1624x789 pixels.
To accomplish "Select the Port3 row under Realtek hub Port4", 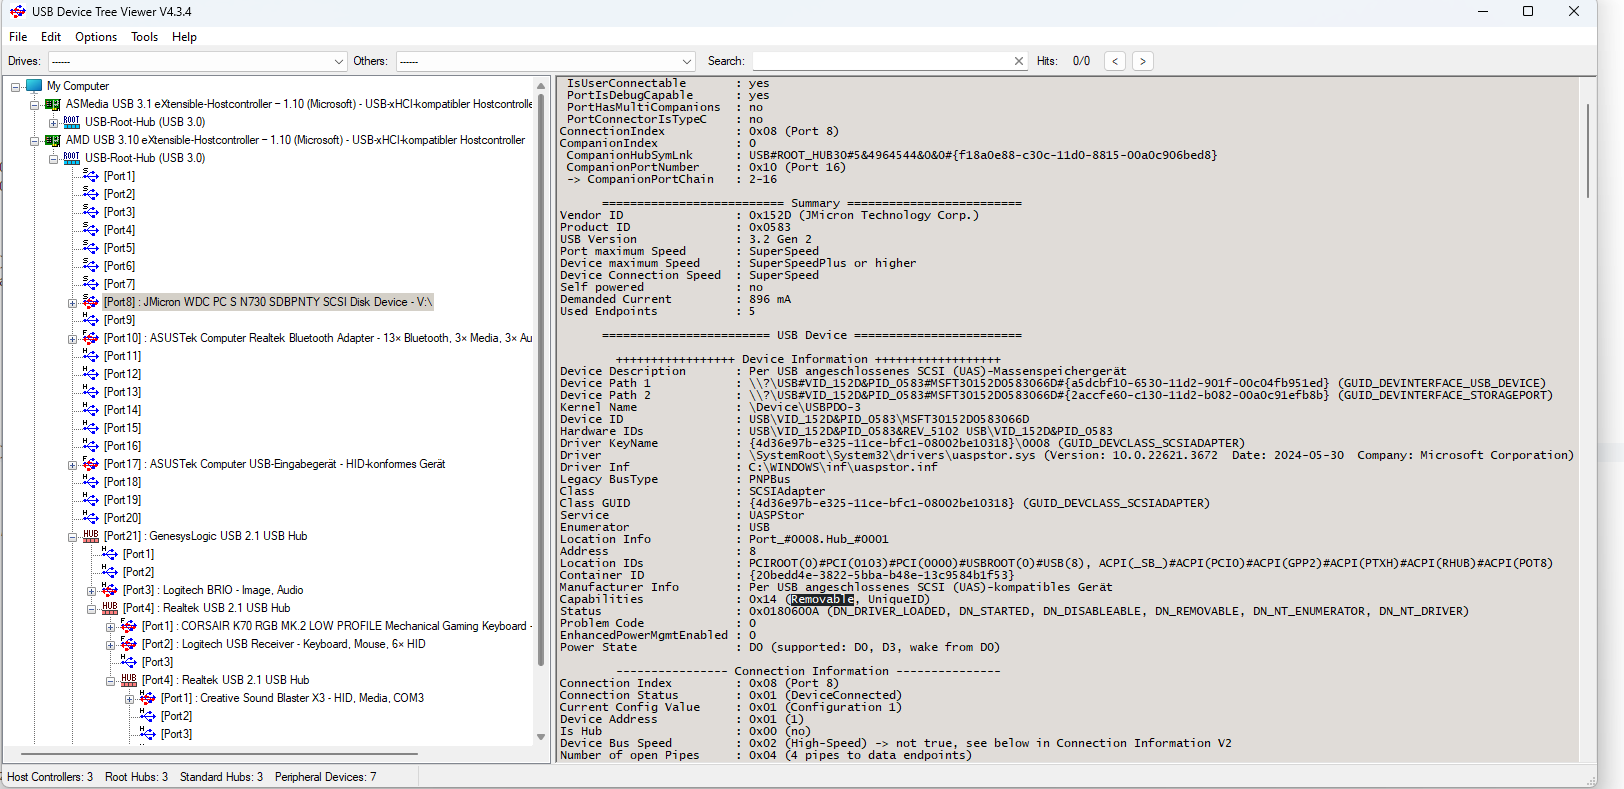I will [x=157, y=662].
